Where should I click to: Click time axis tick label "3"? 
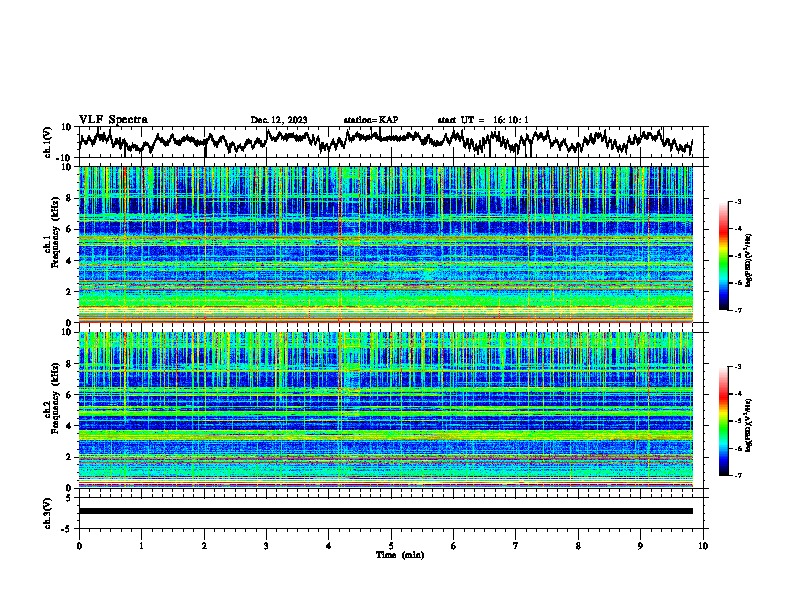pos(266,546)
